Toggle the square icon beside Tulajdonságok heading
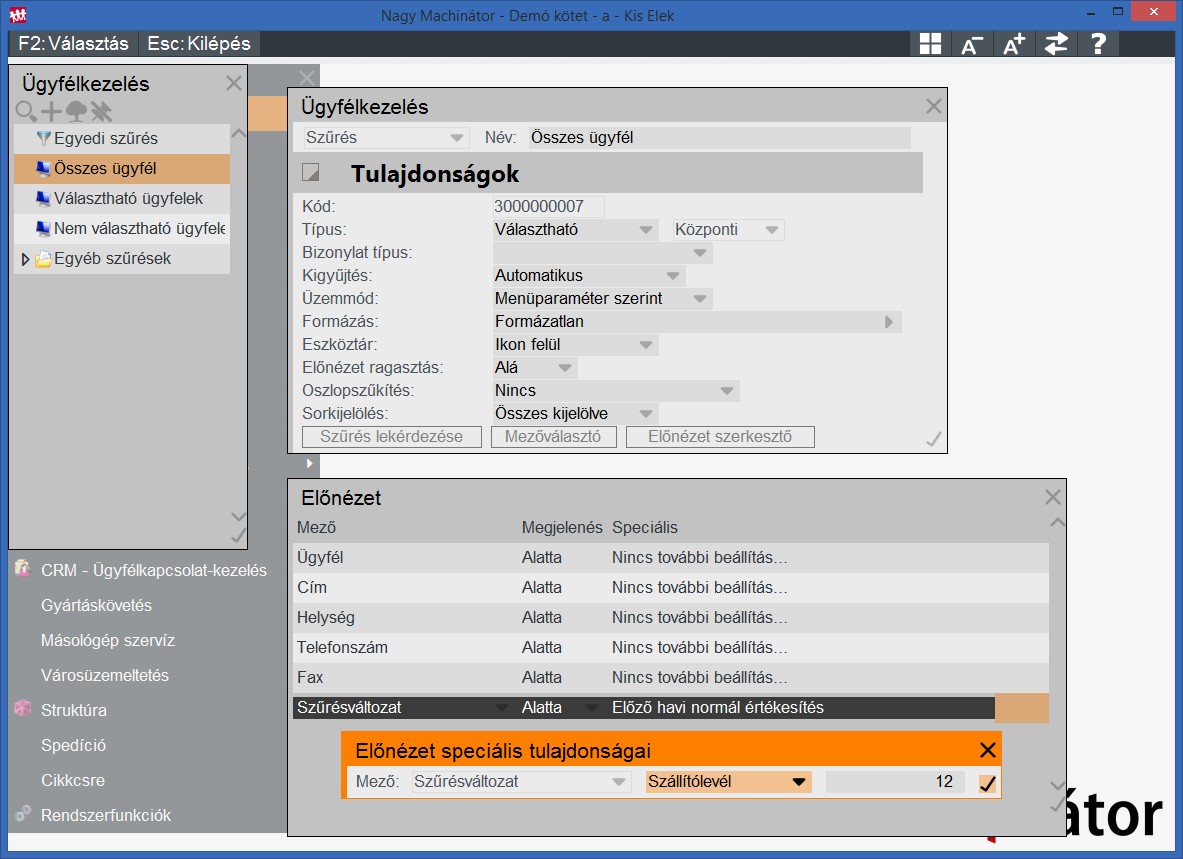This screenshot has height=859, width=1183. coord(311,173)
